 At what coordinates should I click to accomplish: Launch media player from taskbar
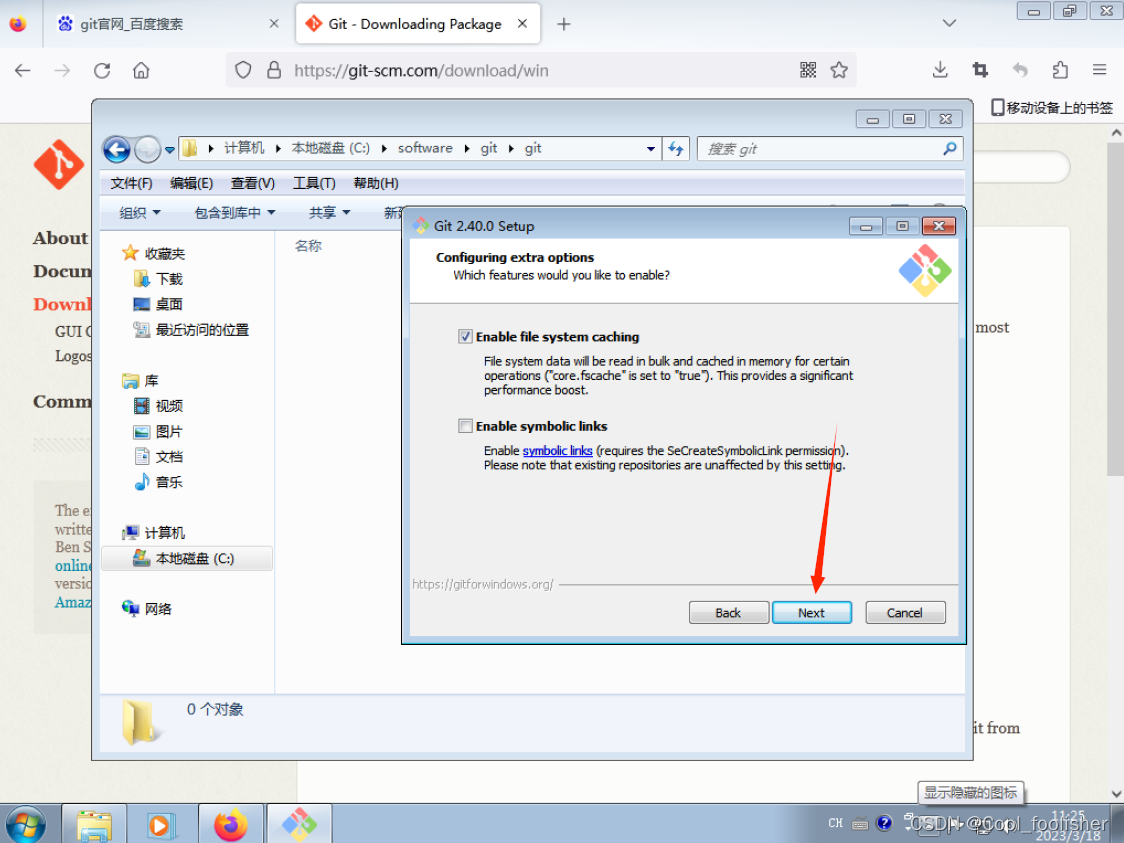pos(161,826)
